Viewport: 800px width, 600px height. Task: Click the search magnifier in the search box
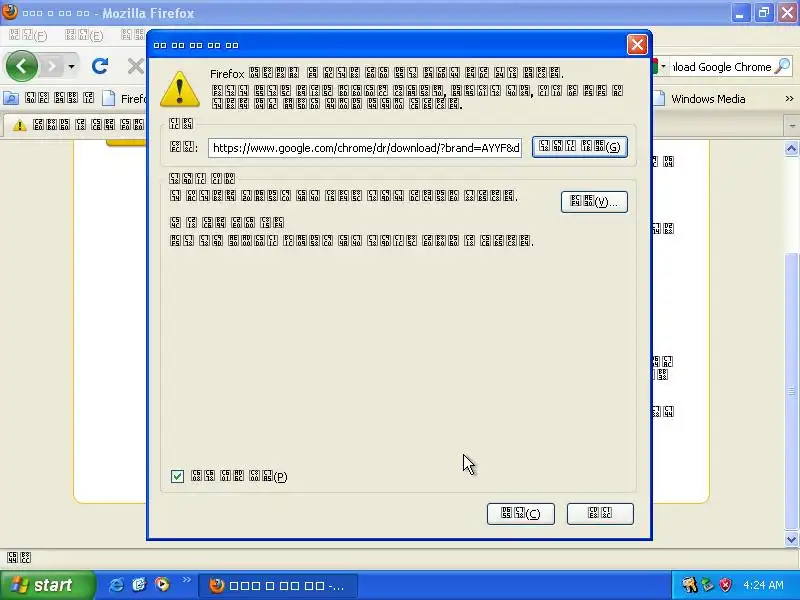[782, 66]
